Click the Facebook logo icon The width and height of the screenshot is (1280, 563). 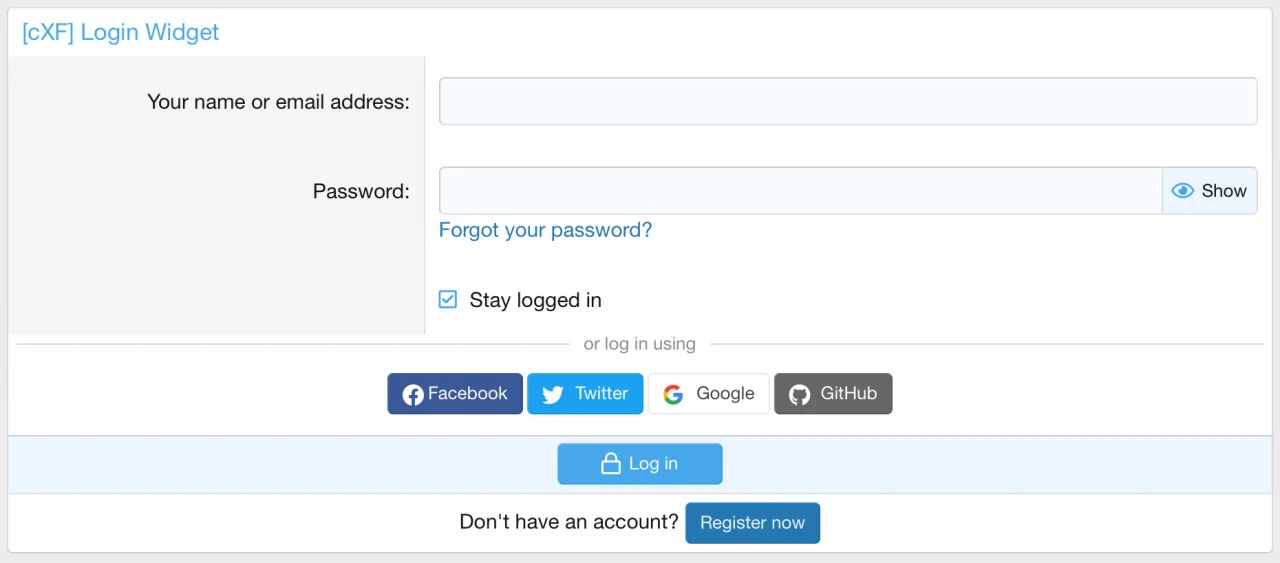click(412, 395)
